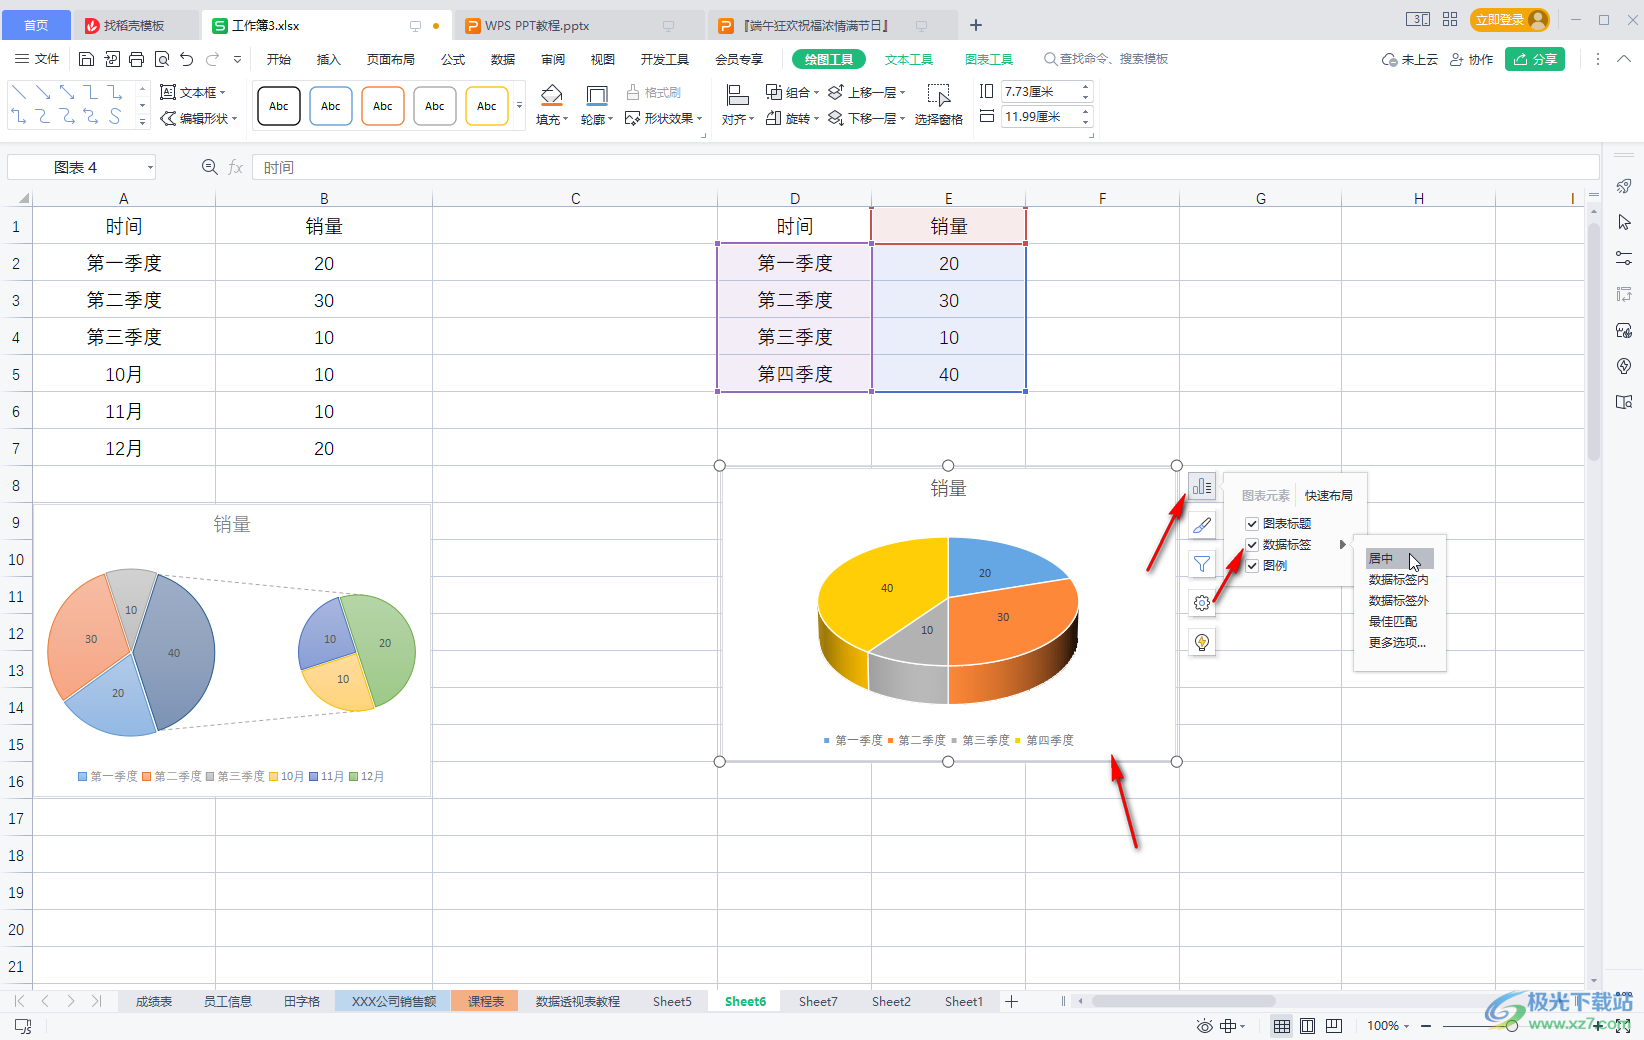This screenshot has height=1040, width=1644.
Task: Expand the shape style gallery more arrow
Action: 519,105
